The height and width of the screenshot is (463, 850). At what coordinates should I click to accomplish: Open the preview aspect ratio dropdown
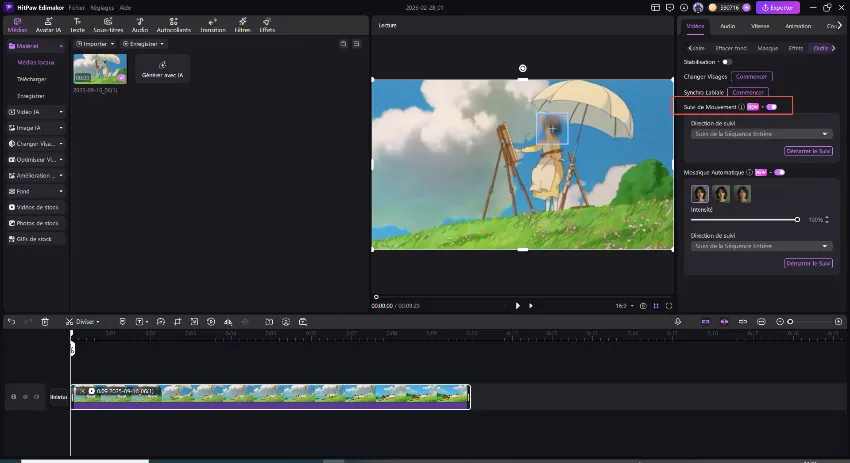point(624,306)
